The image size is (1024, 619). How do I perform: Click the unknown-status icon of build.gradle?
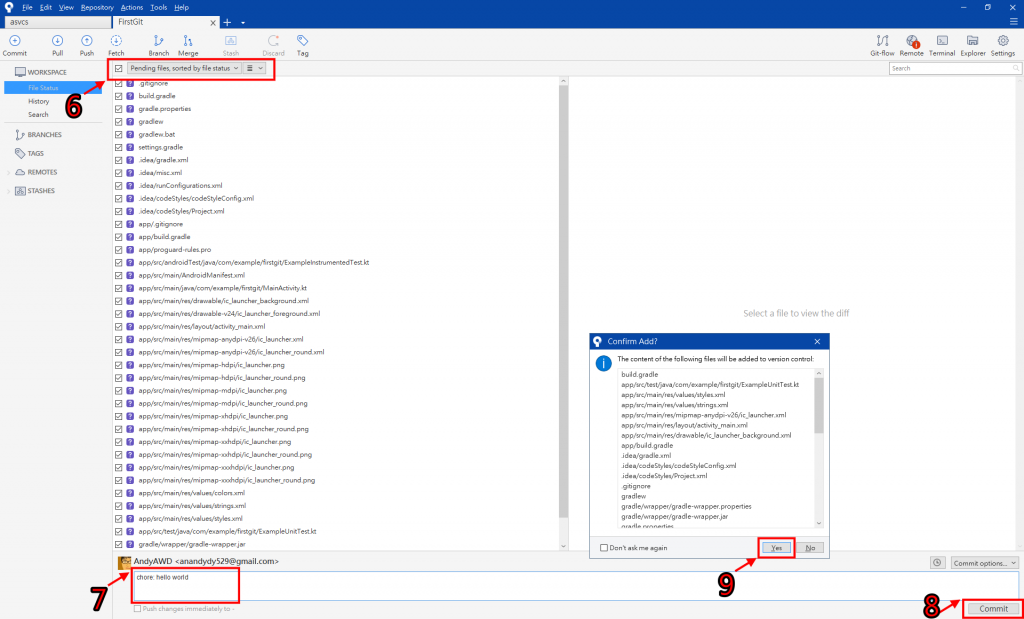130,96
